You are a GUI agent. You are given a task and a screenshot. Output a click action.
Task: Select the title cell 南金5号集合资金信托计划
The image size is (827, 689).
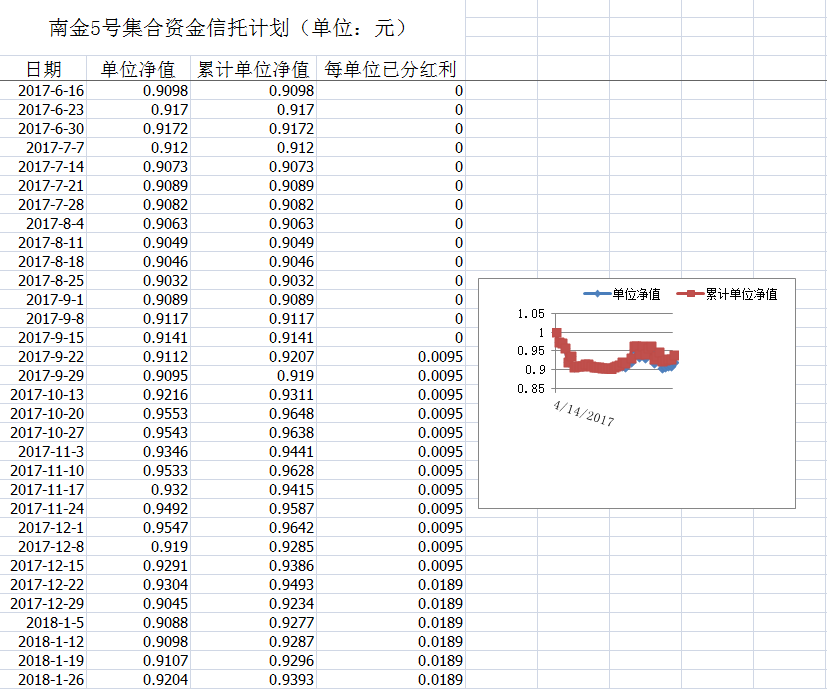point(228,28)
